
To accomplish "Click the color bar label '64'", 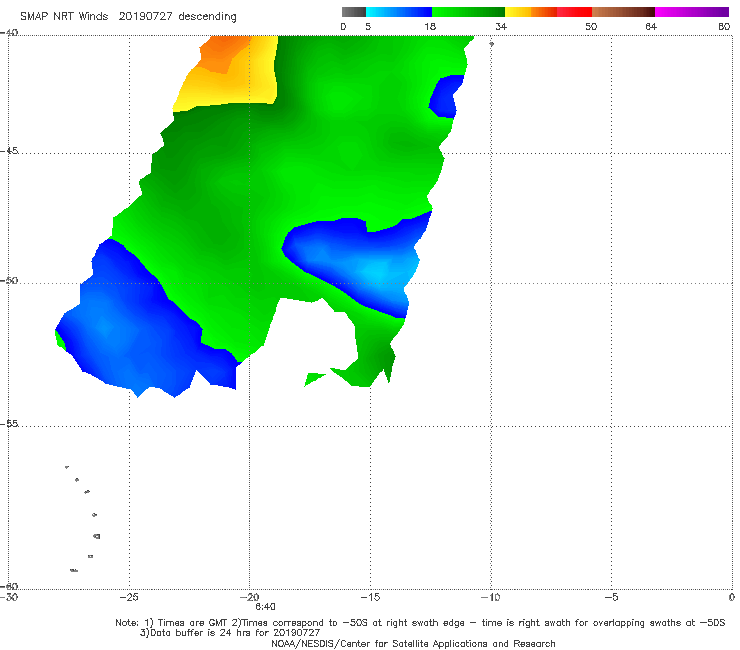I will pos(651,27).
